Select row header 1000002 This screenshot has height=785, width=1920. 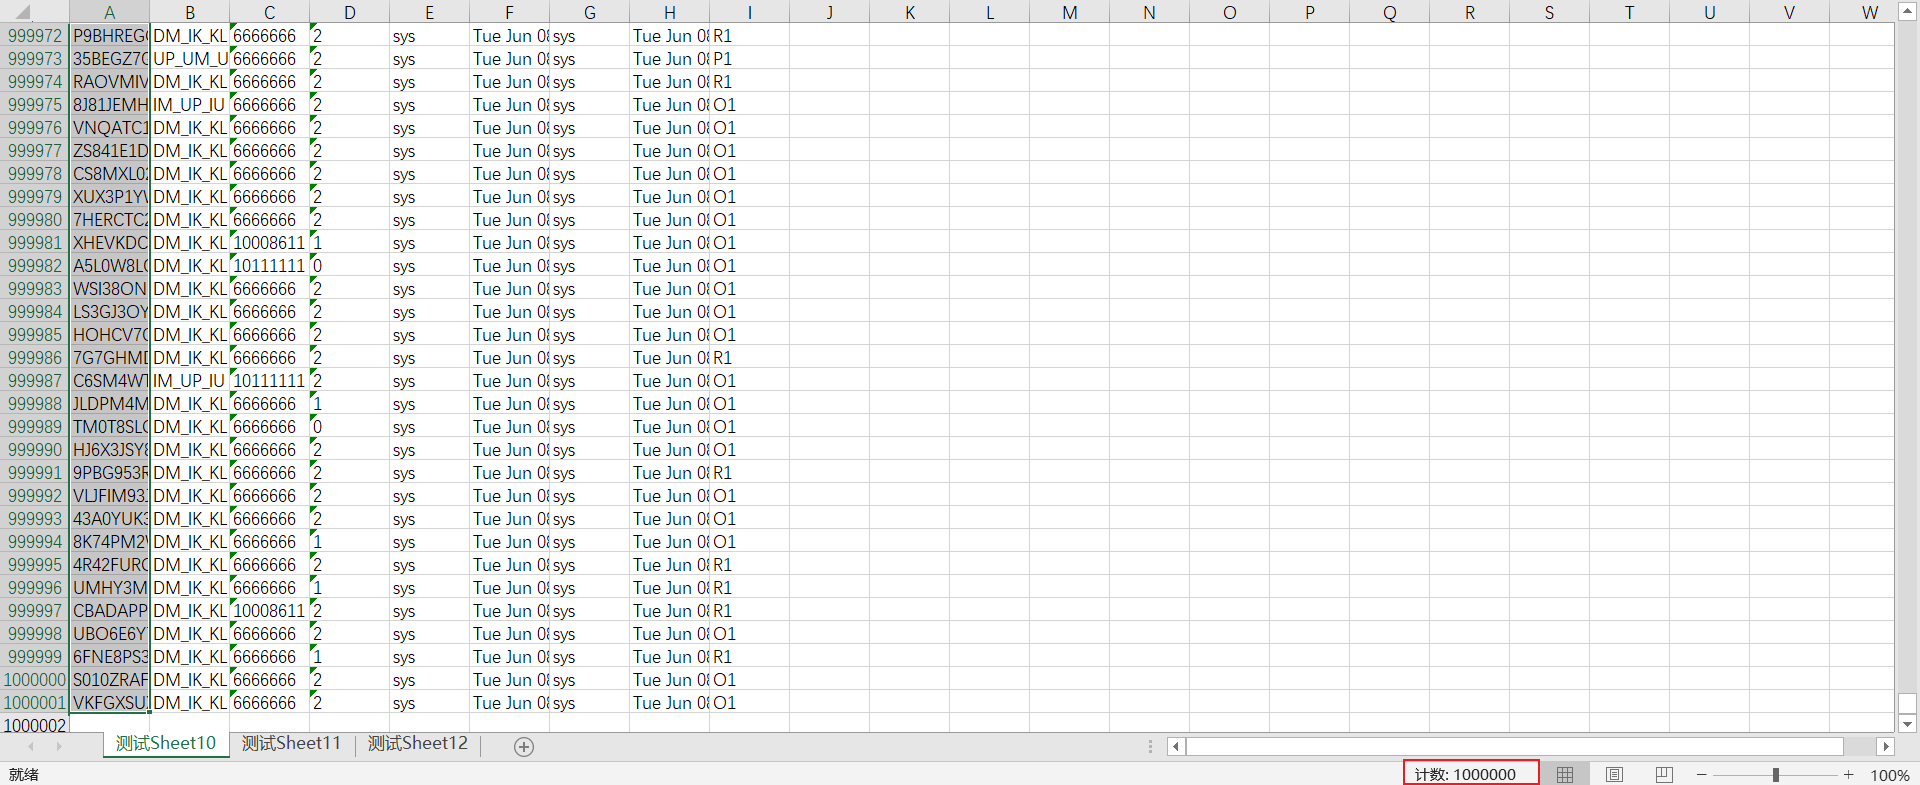coord(34,725)
